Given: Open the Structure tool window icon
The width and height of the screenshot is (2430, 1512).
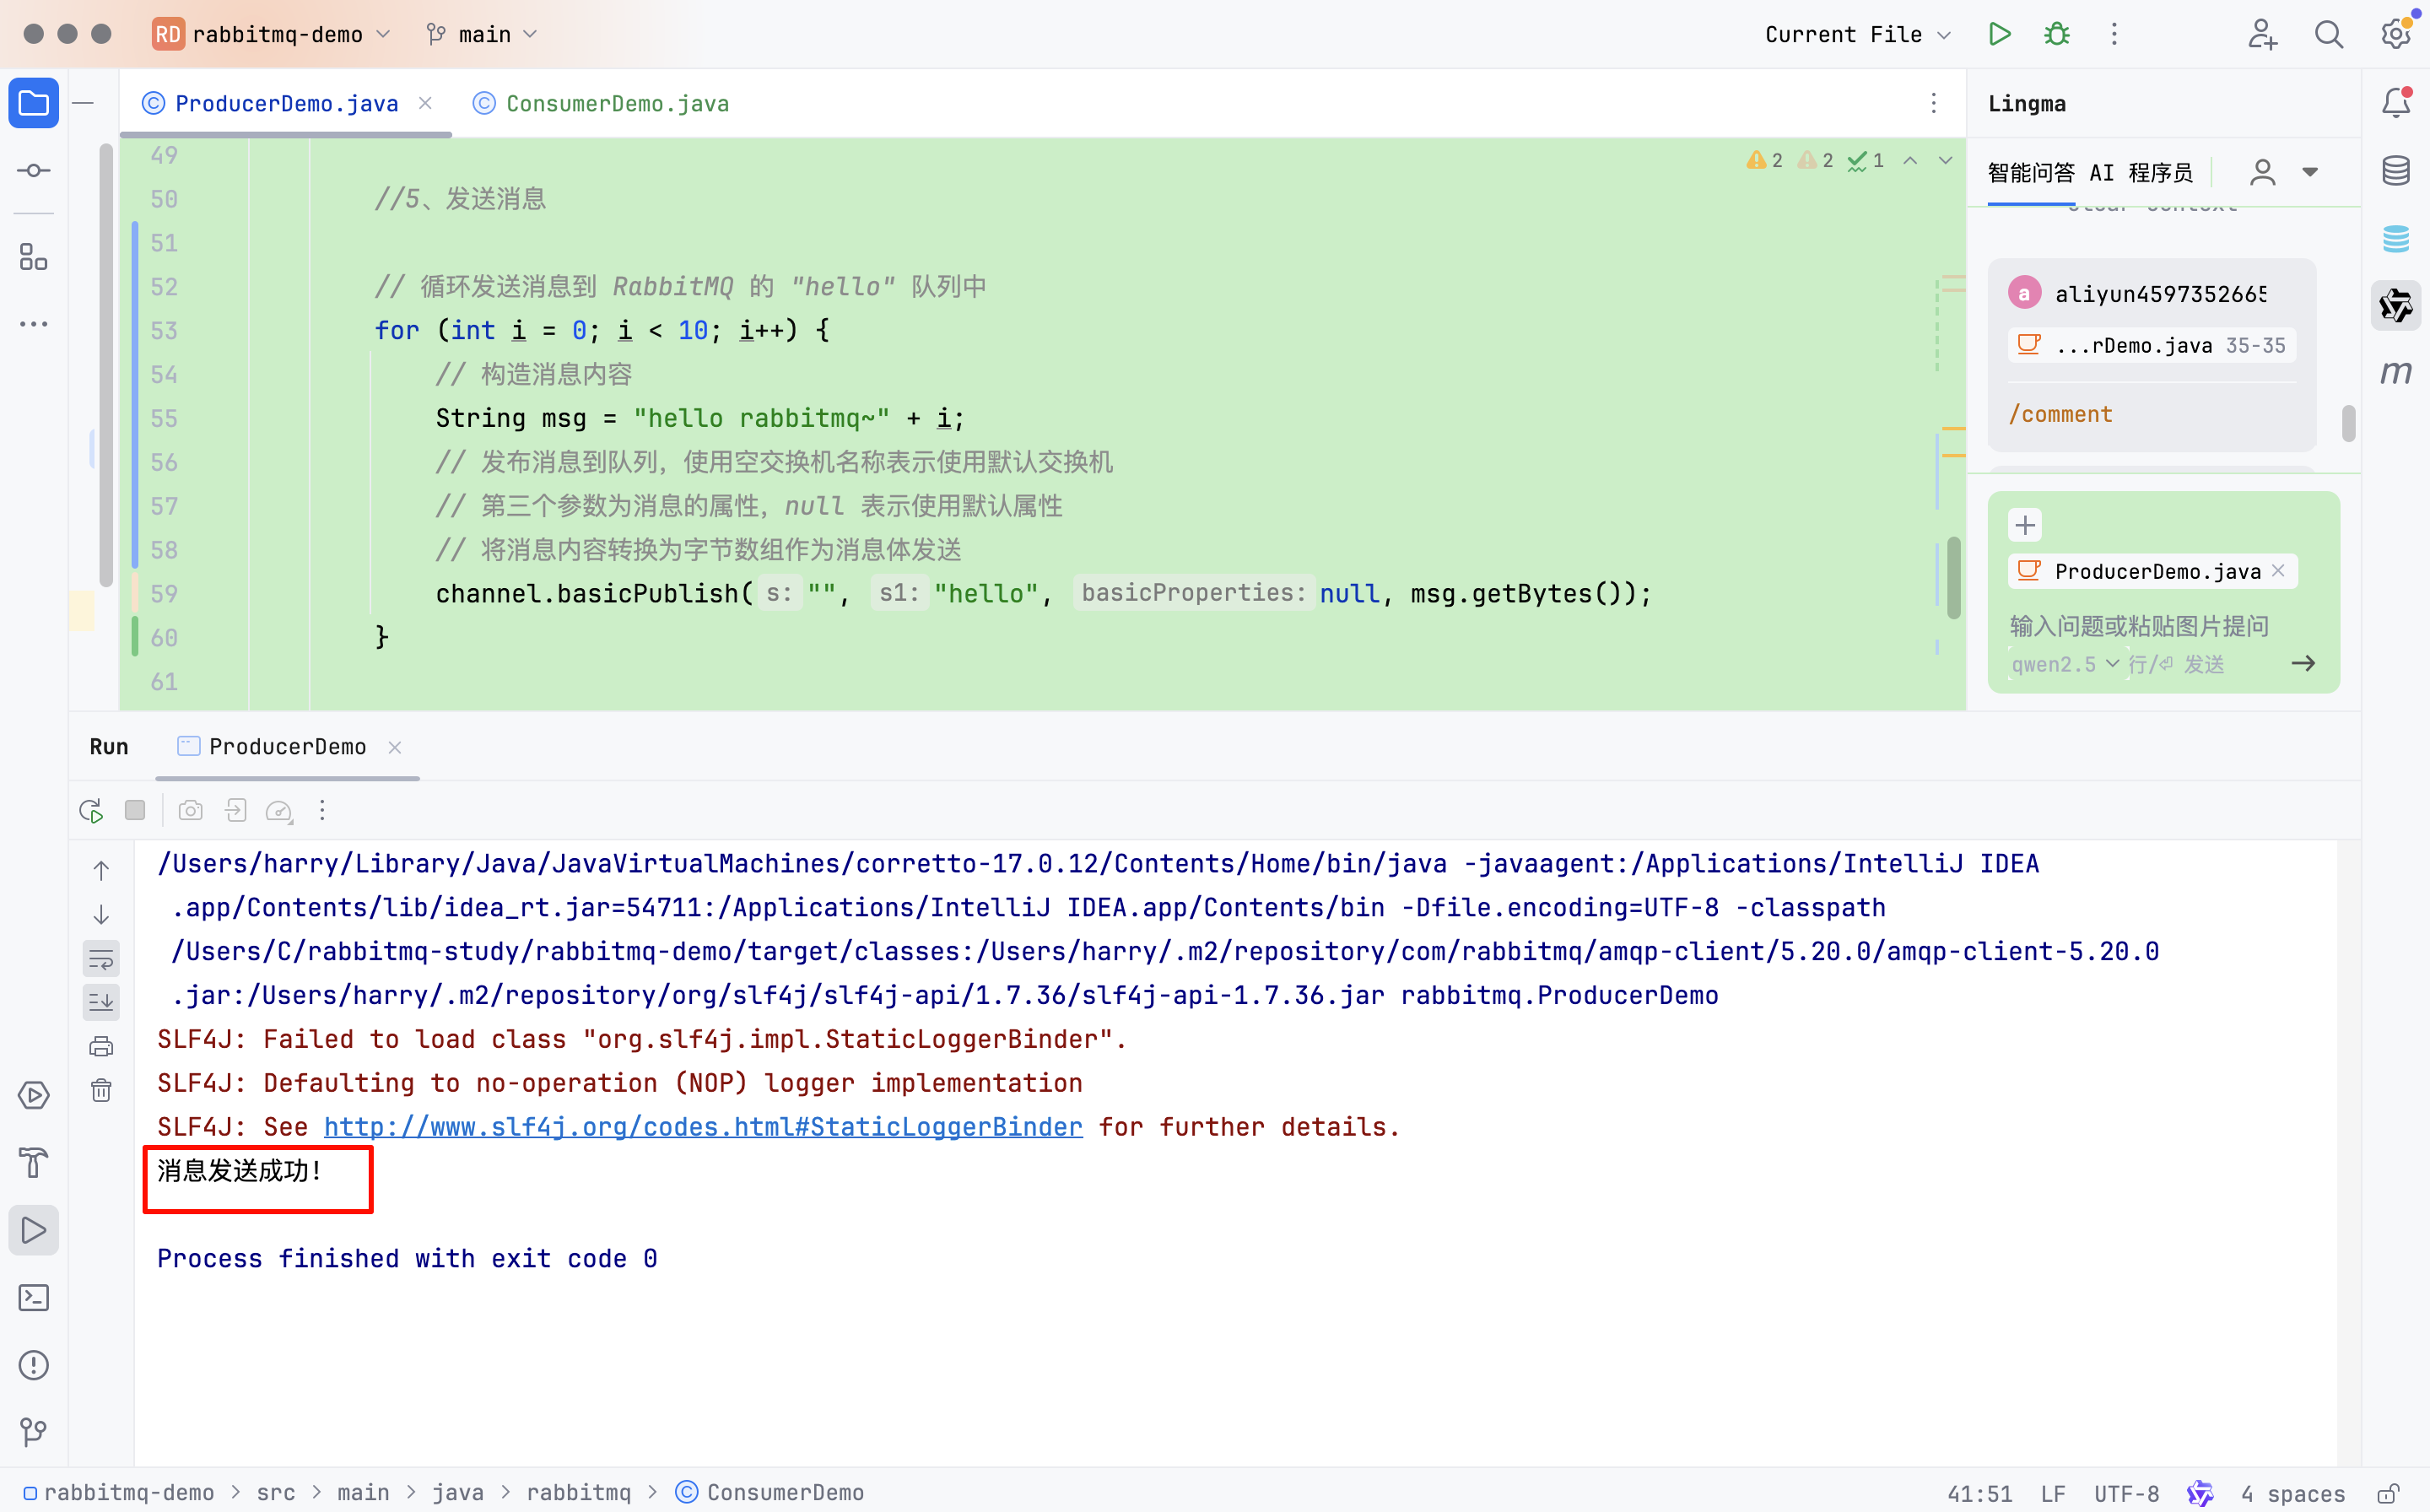Looking at the screenshot, I should 33,257.
